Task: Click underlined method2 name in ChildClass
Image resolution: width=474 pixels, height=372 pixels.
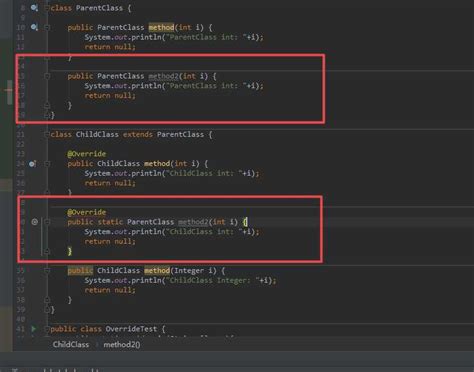Action: click(193, 222)
